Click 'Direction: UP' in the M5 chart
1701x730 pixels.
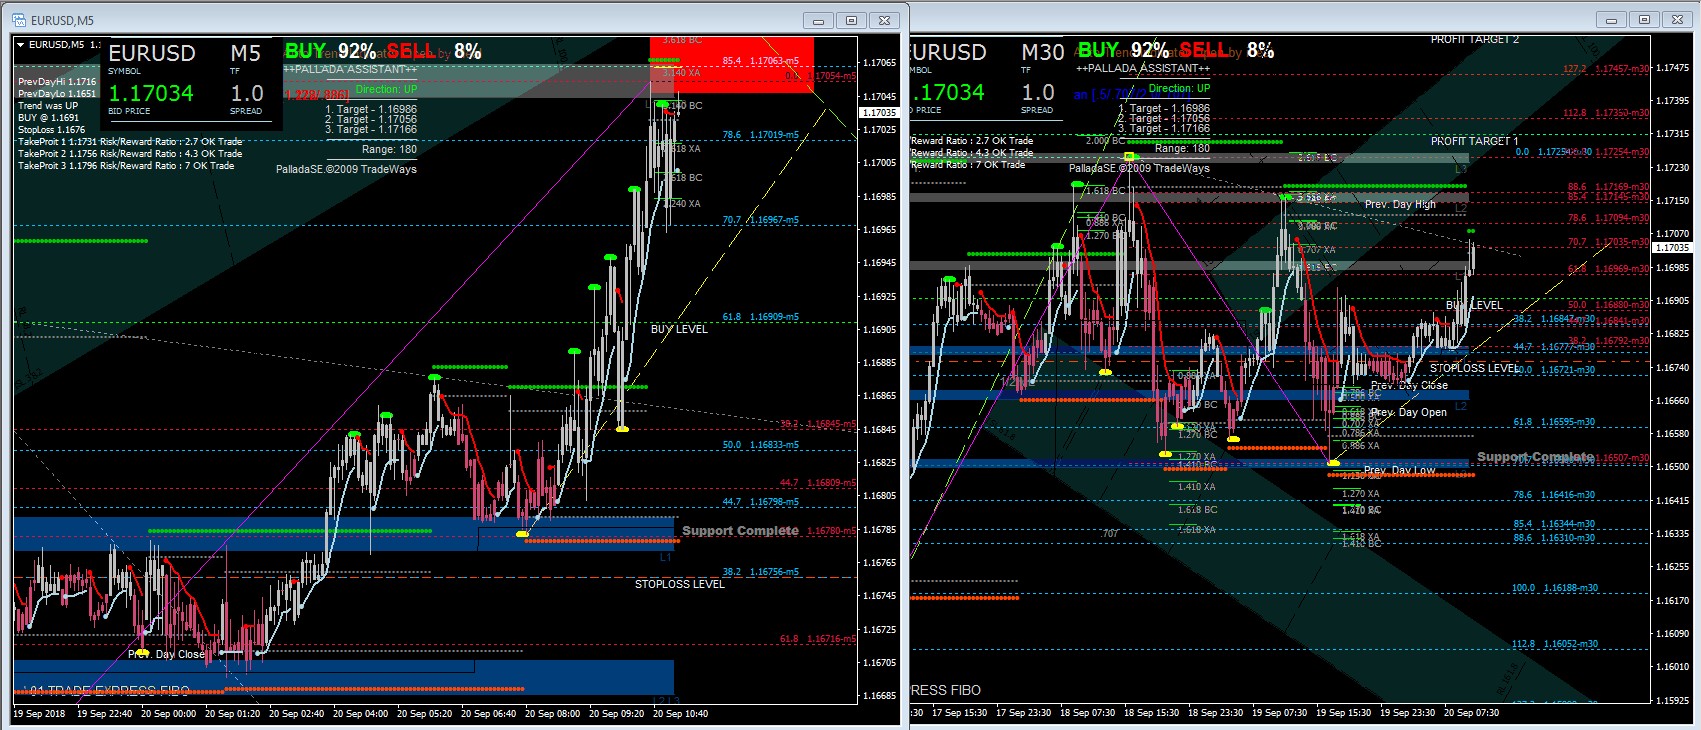tap(386, 89)
